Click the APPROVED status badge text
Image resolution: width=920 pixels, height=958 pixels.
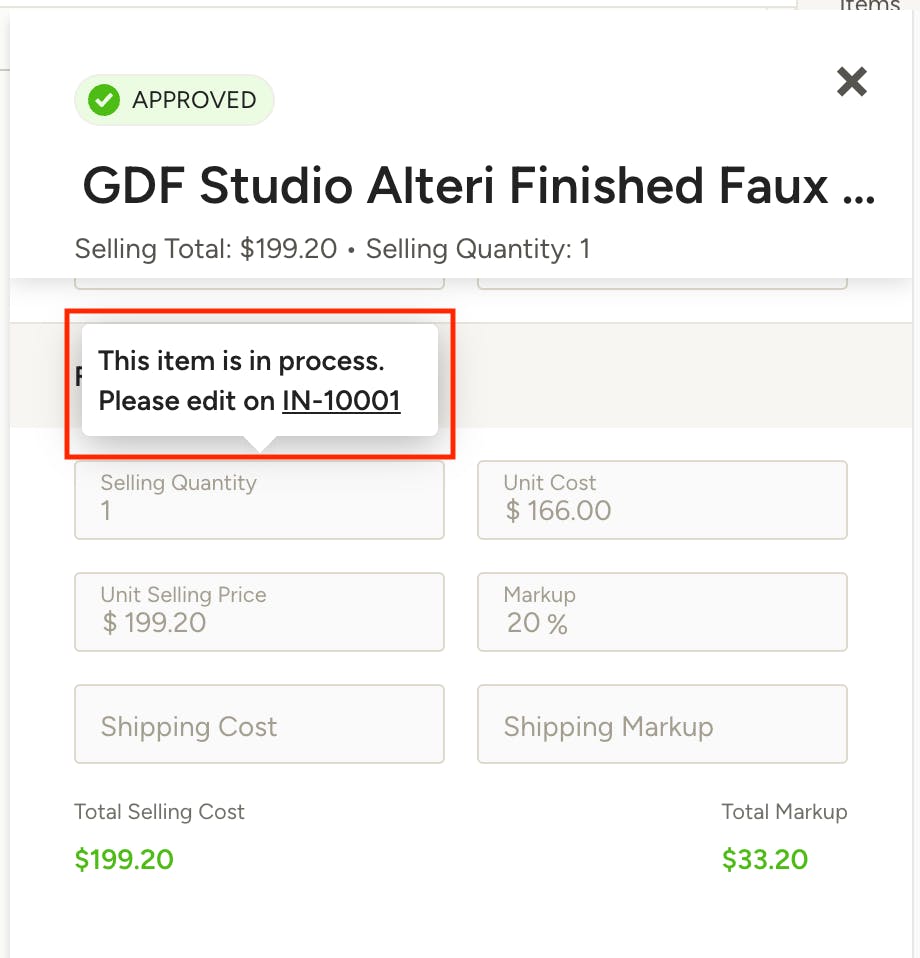click(194, 100)
